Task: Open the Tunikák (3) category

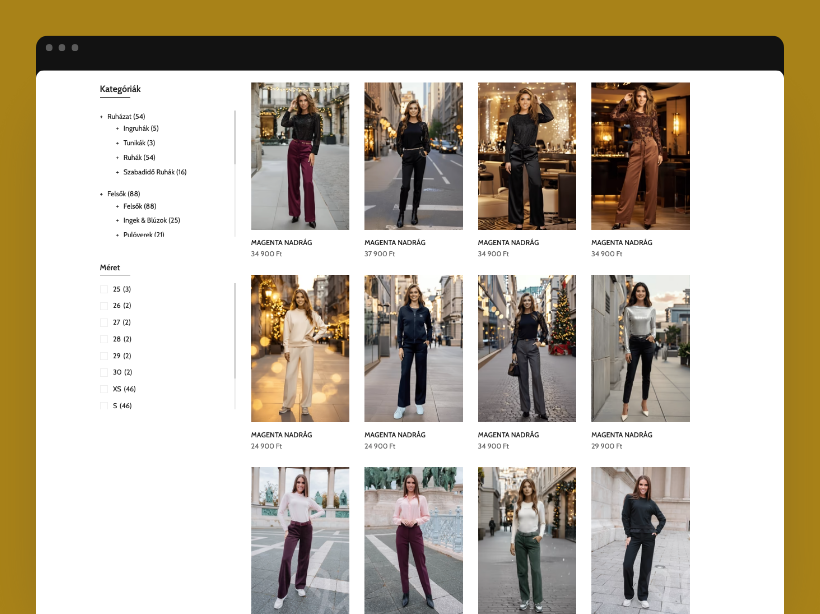Action: tap(139, 143)
